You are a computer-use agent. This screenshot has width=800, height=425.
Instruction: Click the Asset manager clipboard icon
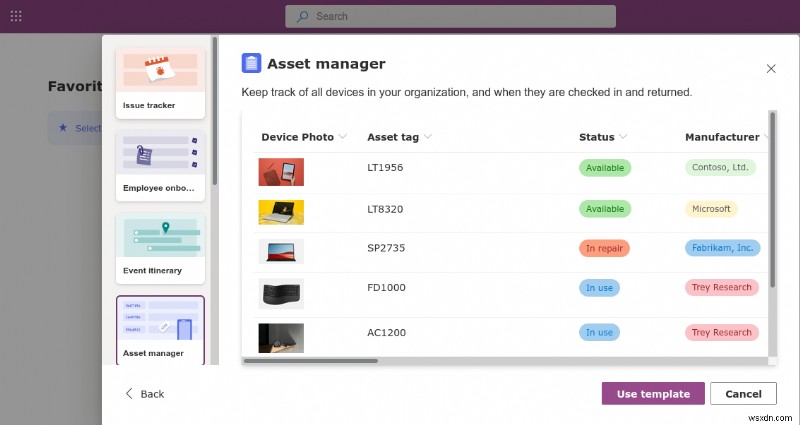251,63
